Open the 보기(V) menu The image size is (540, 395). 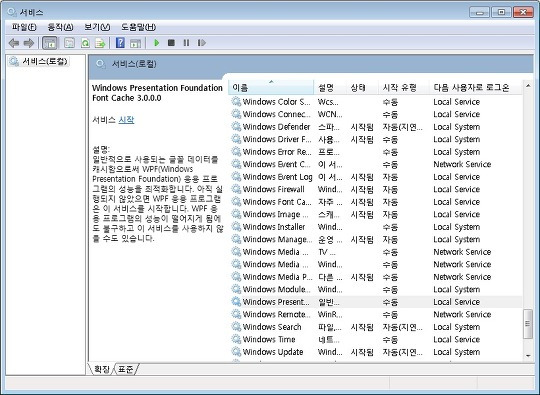(x=97, y=27)
